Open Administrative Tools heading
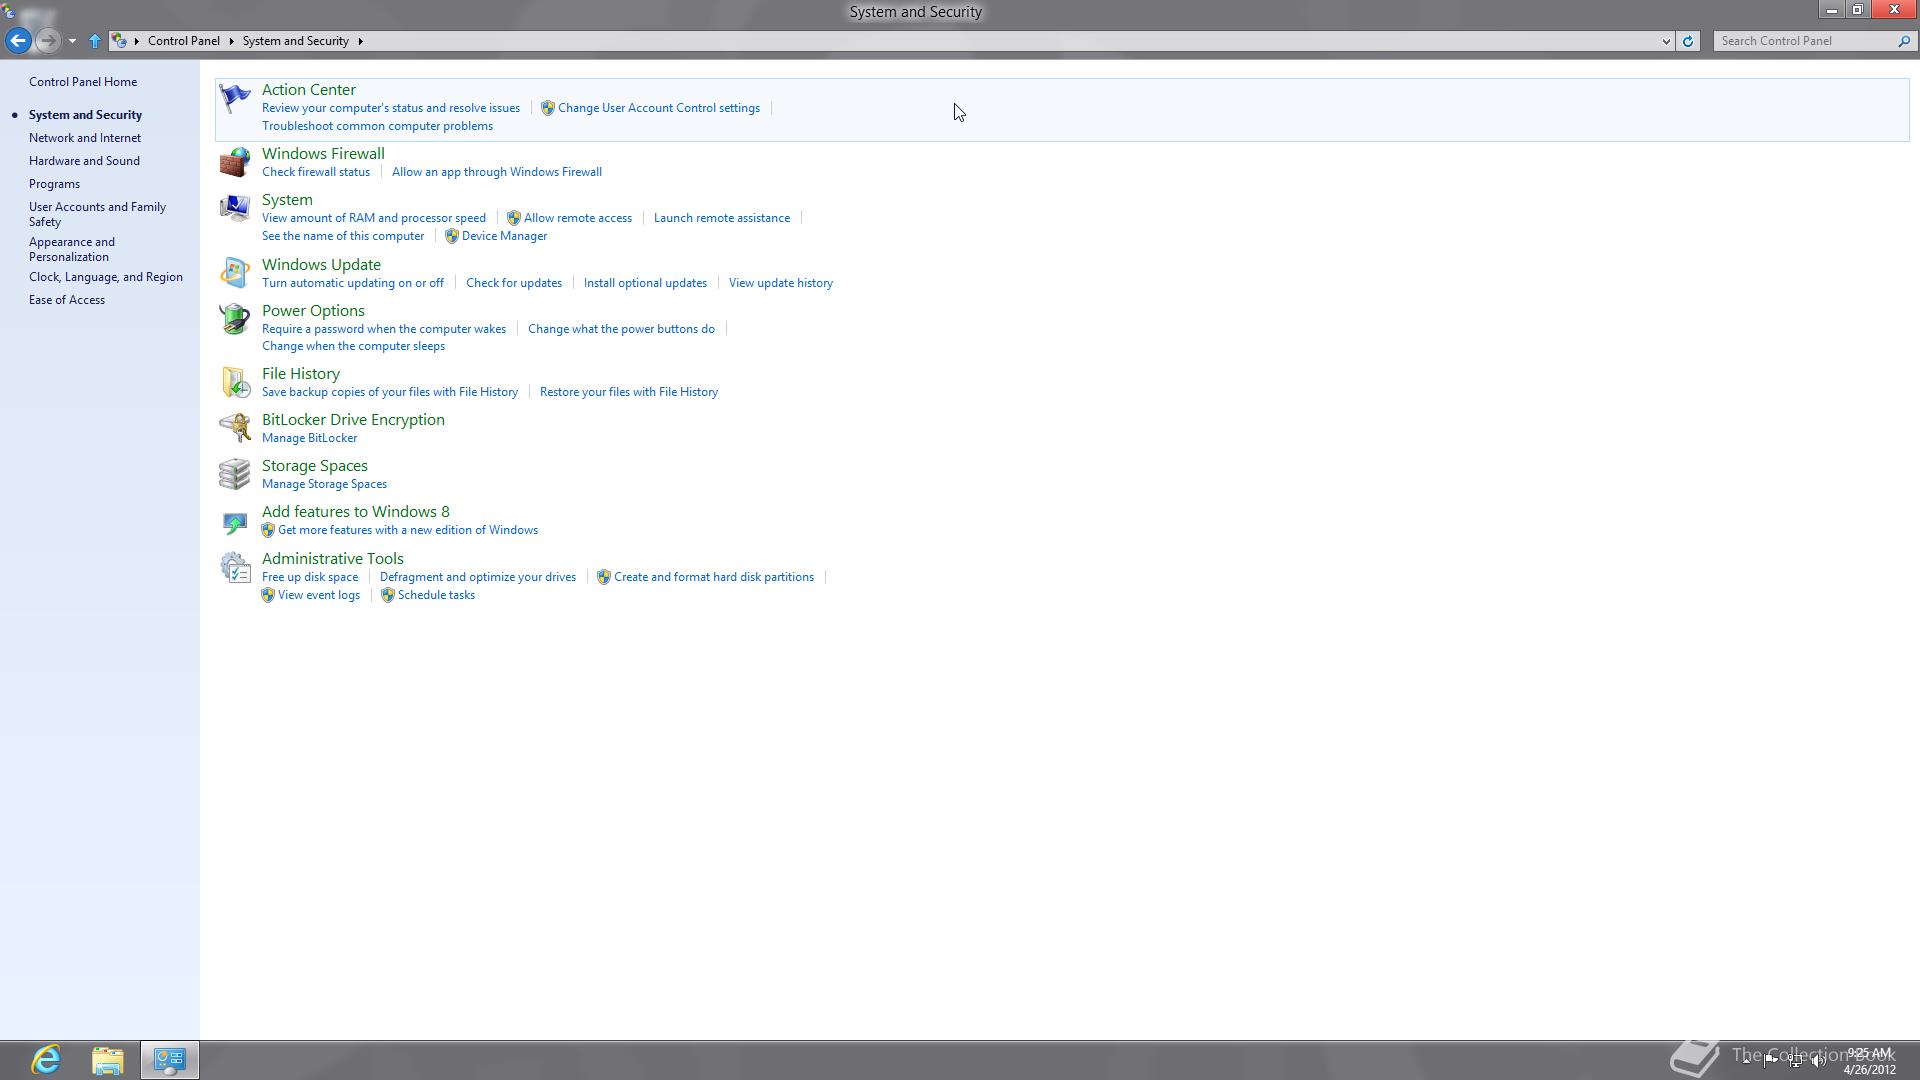 point(333,559)
